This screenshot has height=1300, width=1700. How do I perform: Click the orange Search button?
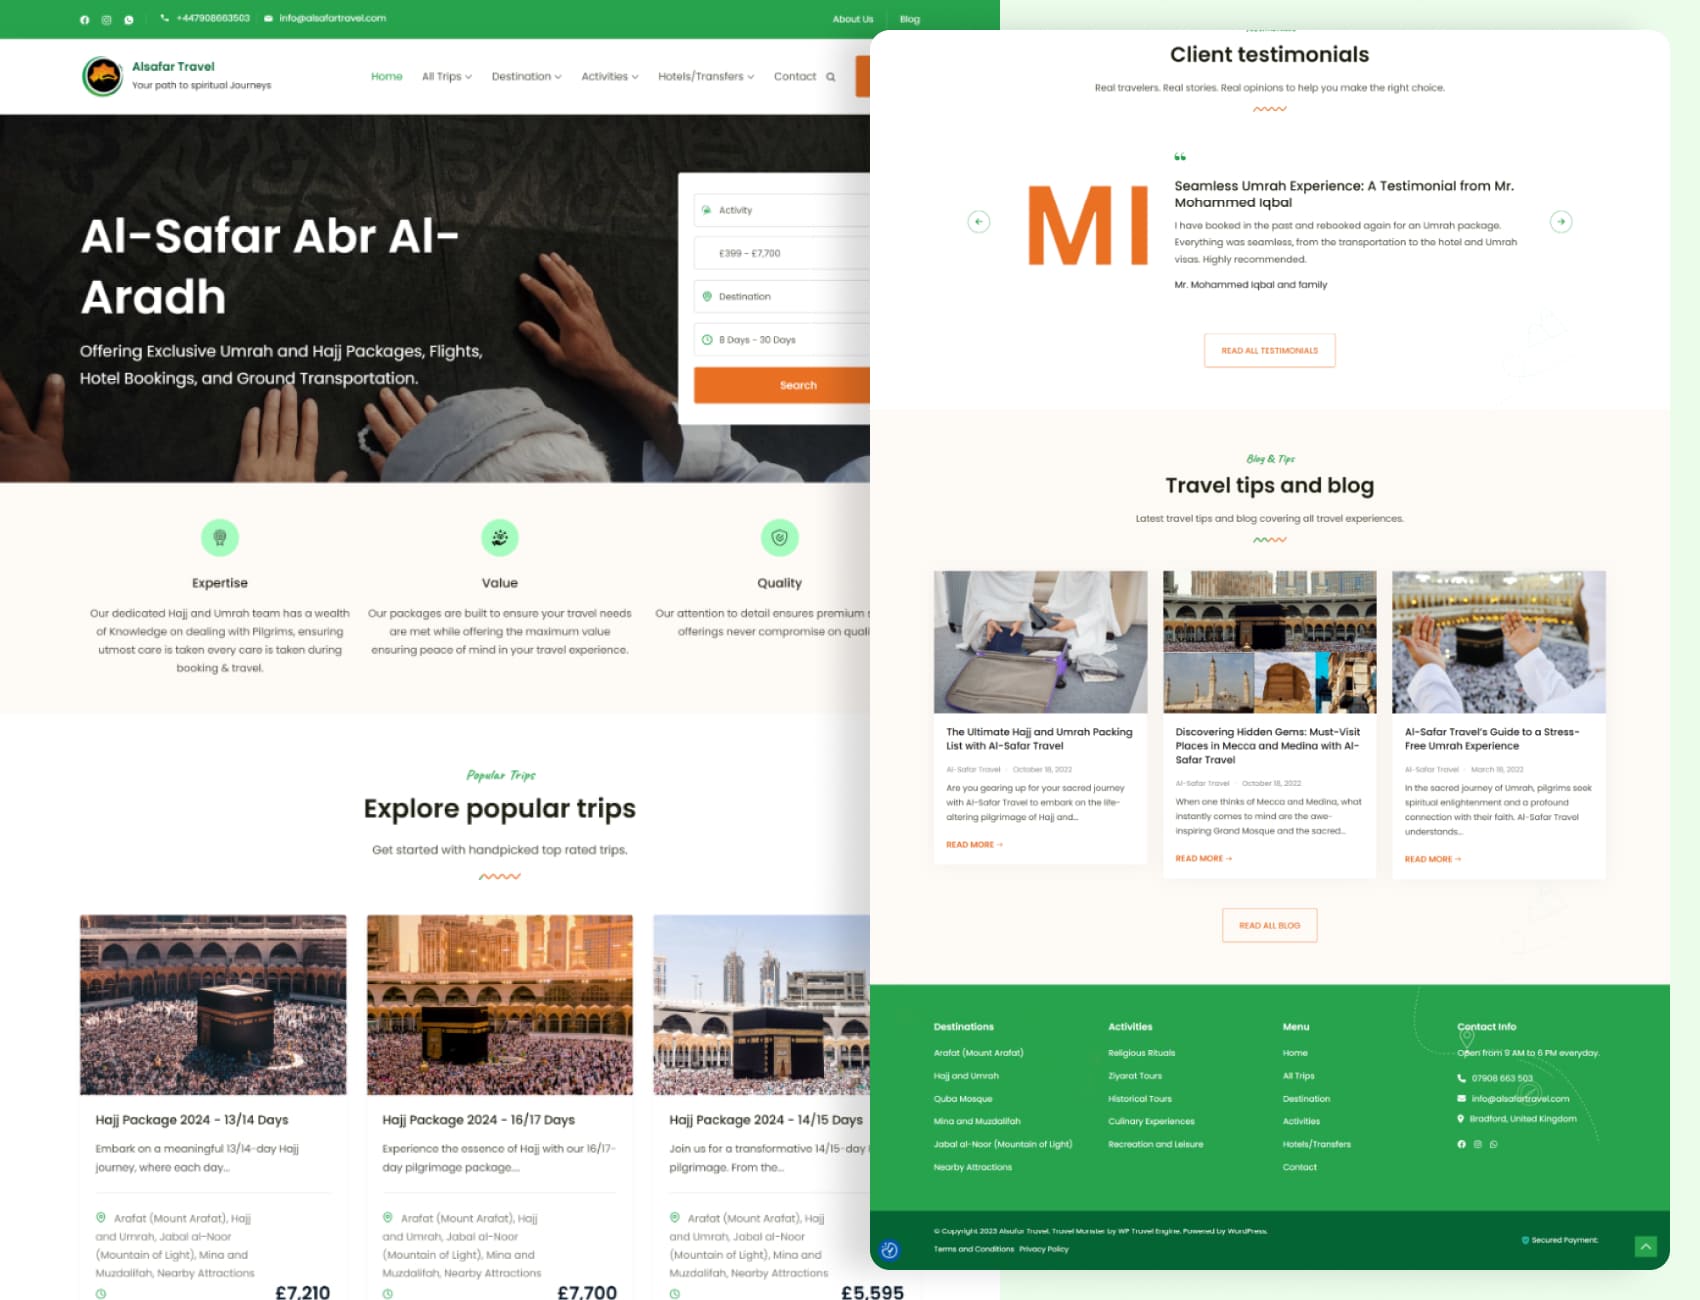click(782, 385)
